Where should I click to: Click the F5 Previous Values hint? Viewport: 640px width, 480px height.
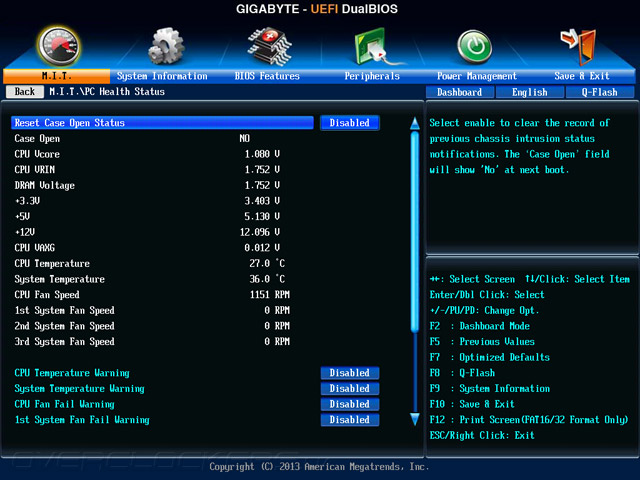pyautogui.click(x=482, y=342)
